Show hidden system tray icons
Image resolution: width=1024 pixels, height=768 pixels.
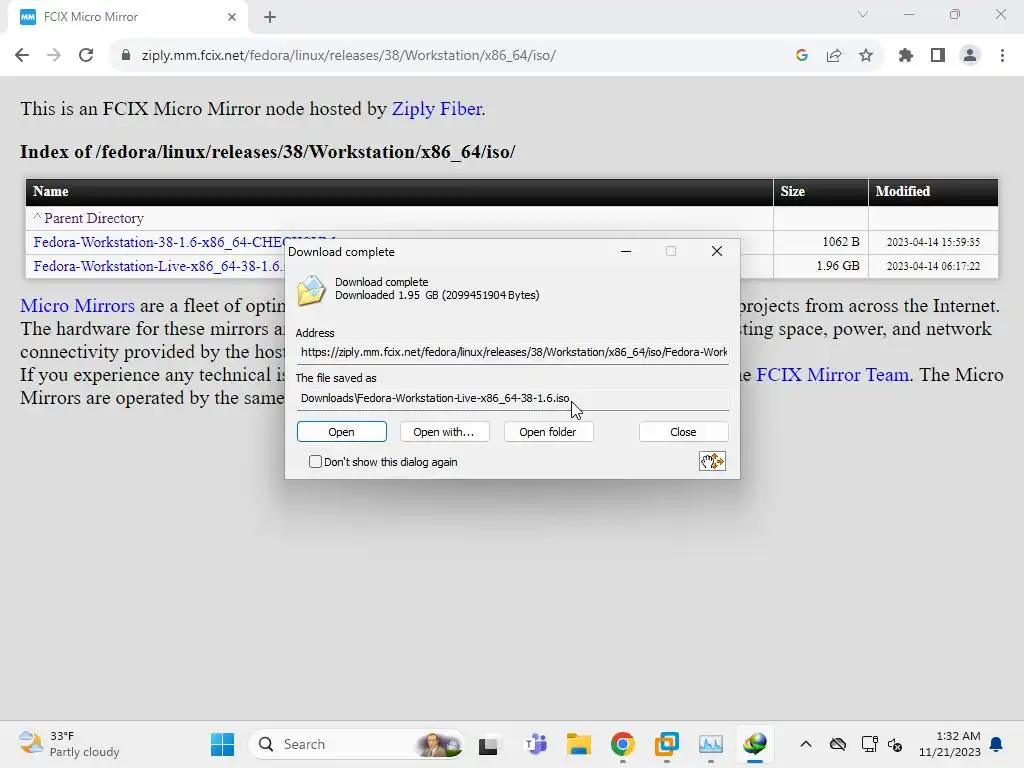coord(806,744)
